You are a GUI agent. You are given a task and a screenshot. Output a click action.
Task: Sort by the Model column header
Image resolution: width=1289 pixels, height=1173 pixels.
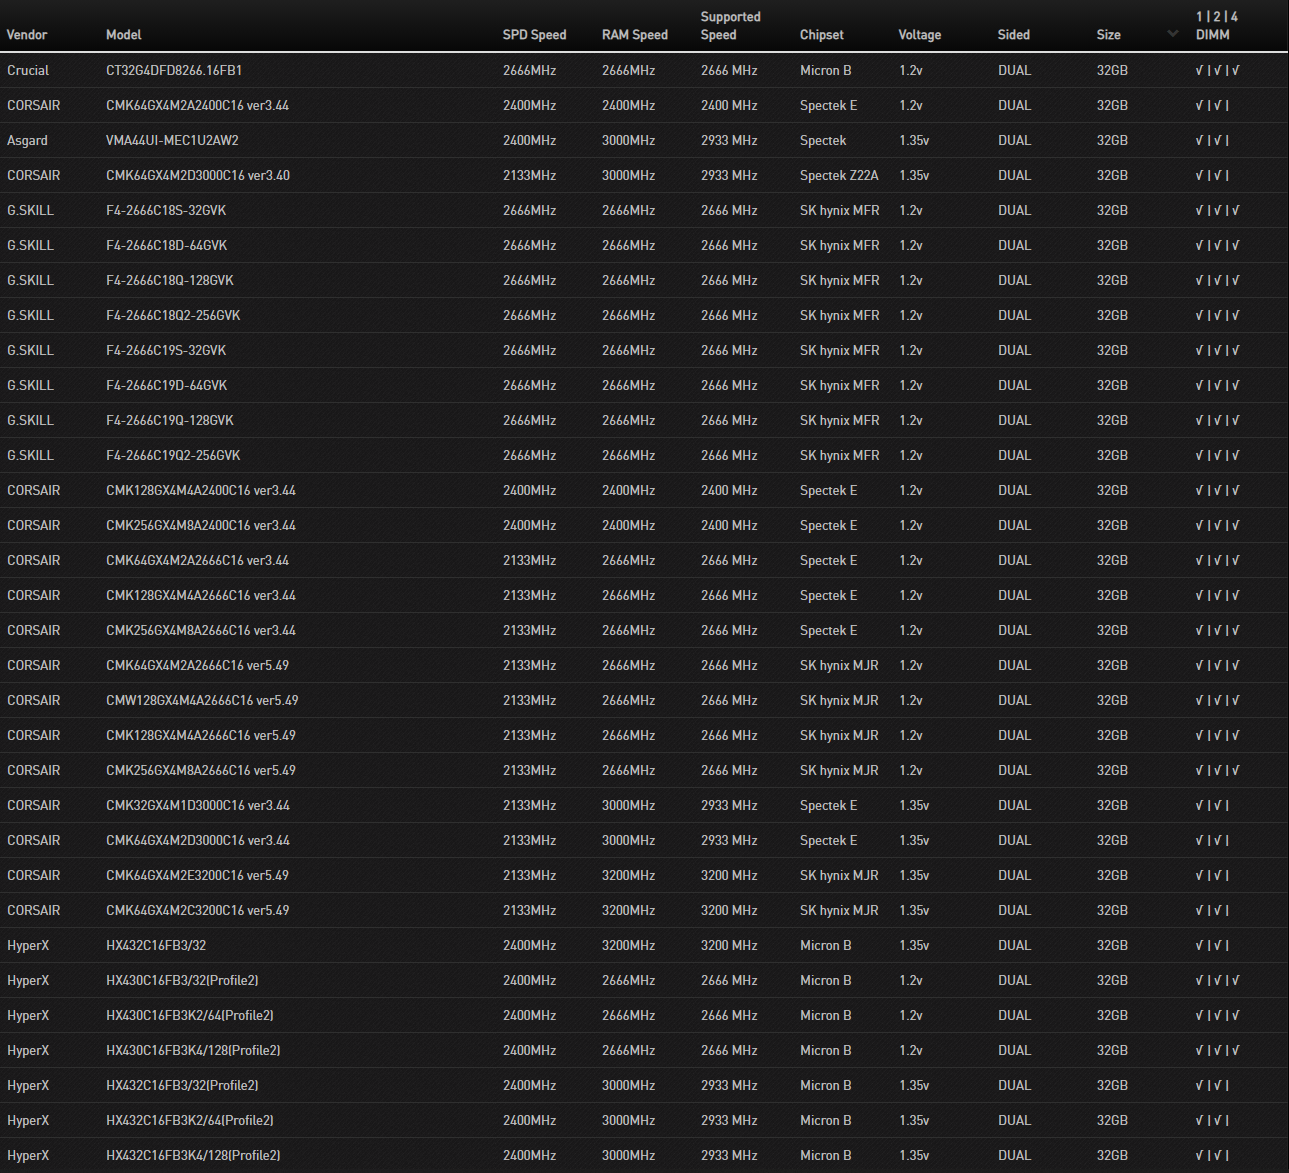click(x=124, y=35)
